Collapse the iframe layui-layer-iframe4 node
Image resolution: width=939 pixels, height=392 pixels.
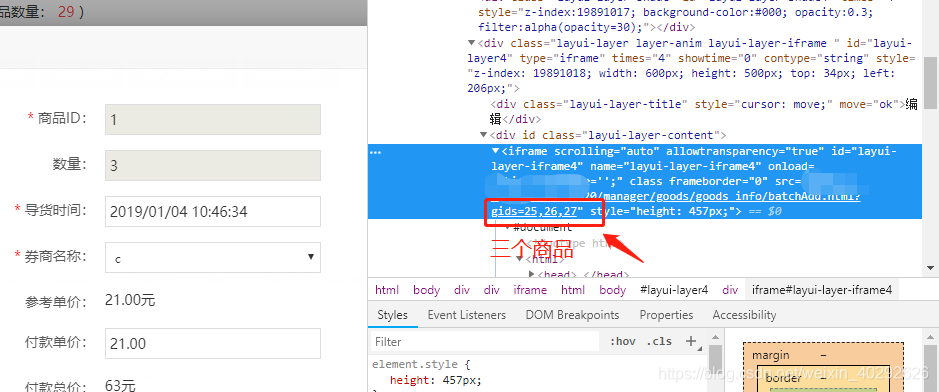(x=495, y=151)
